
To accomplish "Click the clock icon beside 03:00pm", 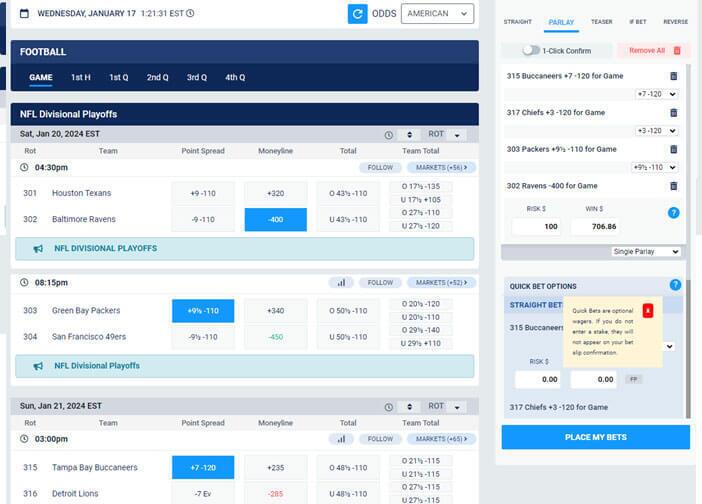I will click(24, 439).
